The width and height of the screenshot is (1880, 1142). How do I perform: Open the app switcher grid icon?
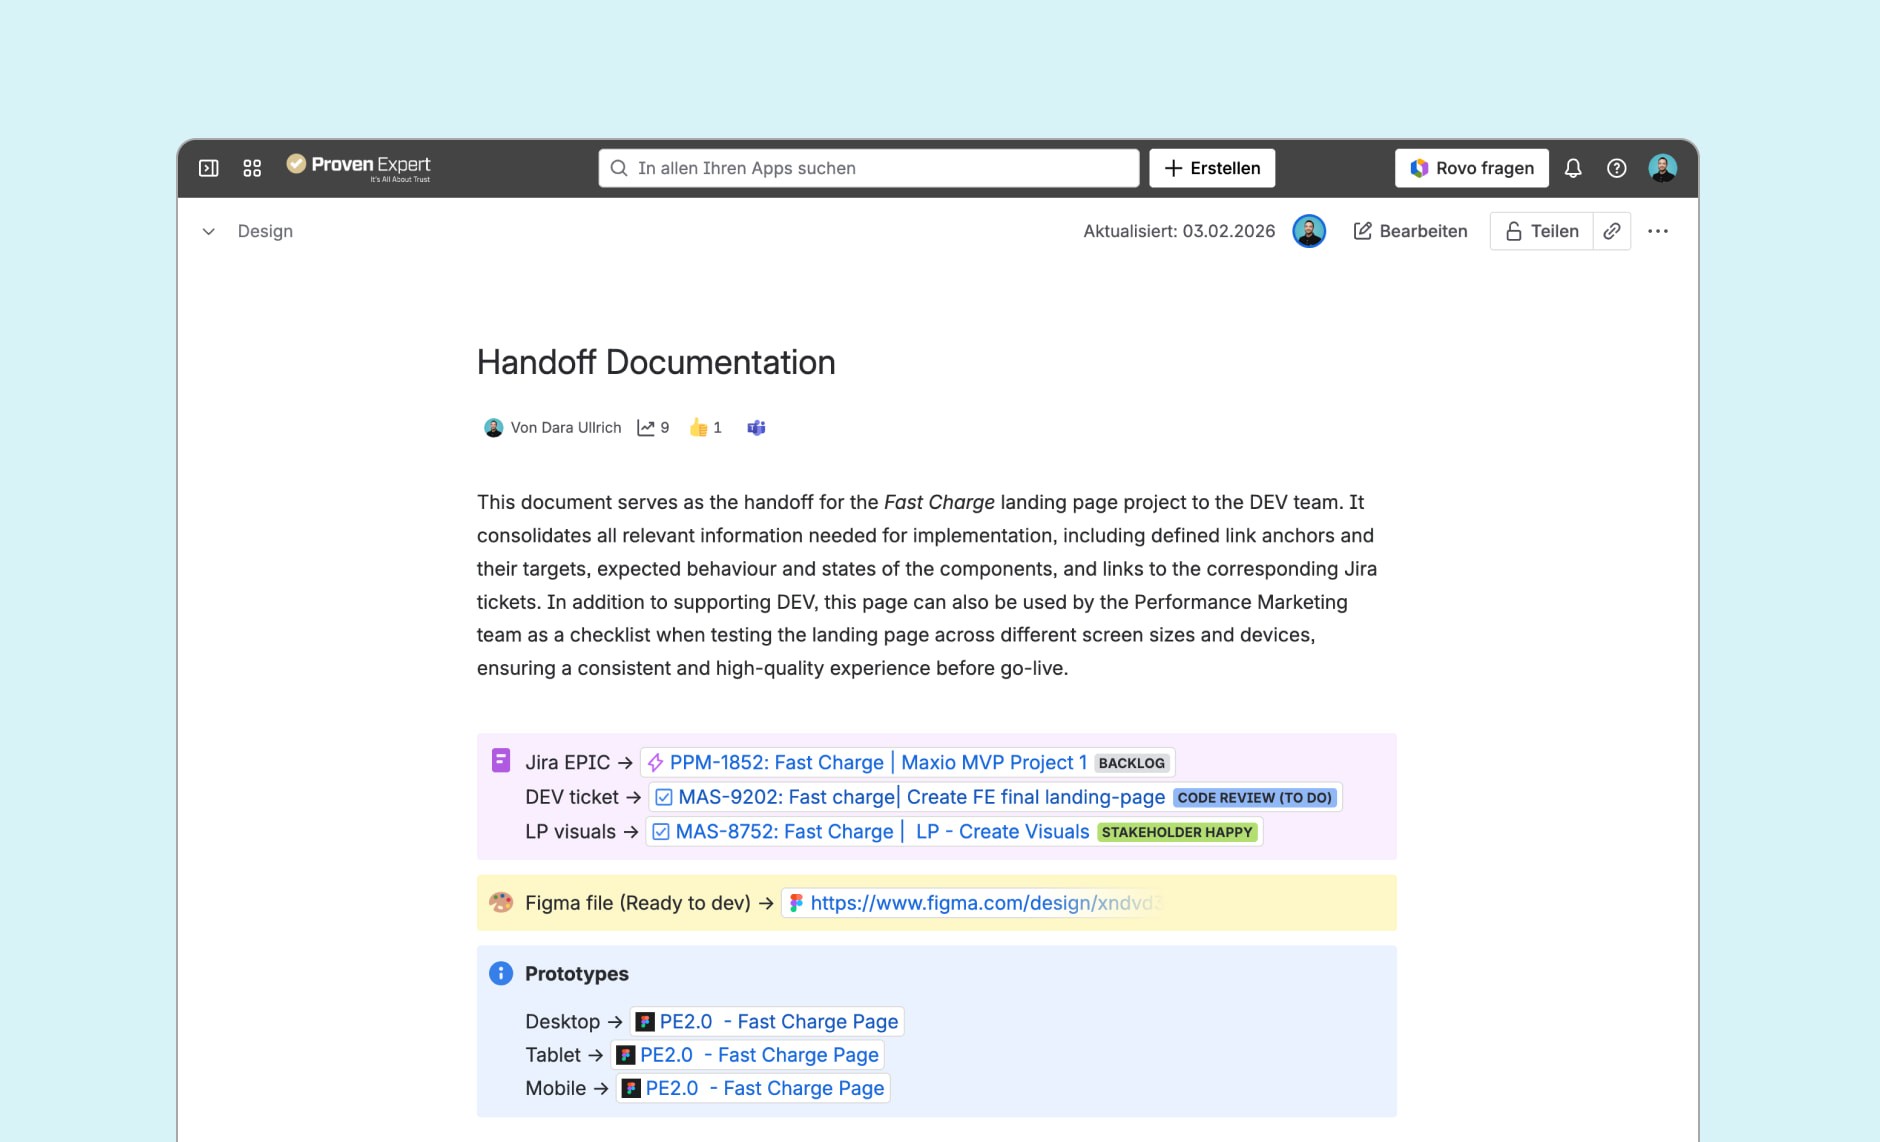point(252,168)
